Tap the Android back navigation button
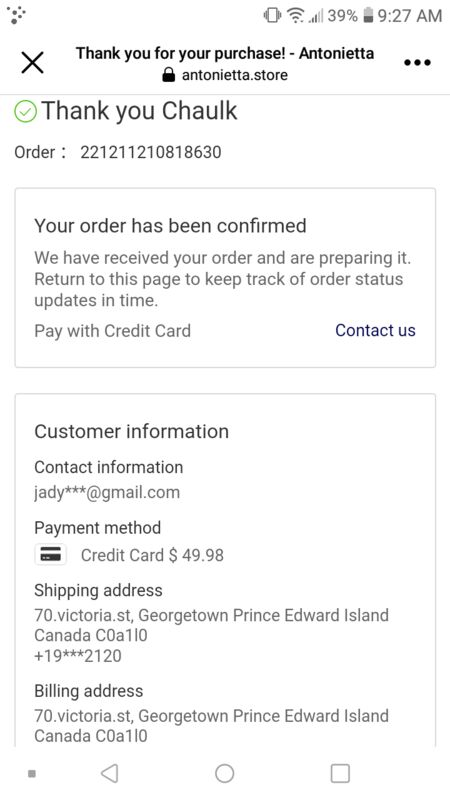450x800 pixels. coord(109,773)
